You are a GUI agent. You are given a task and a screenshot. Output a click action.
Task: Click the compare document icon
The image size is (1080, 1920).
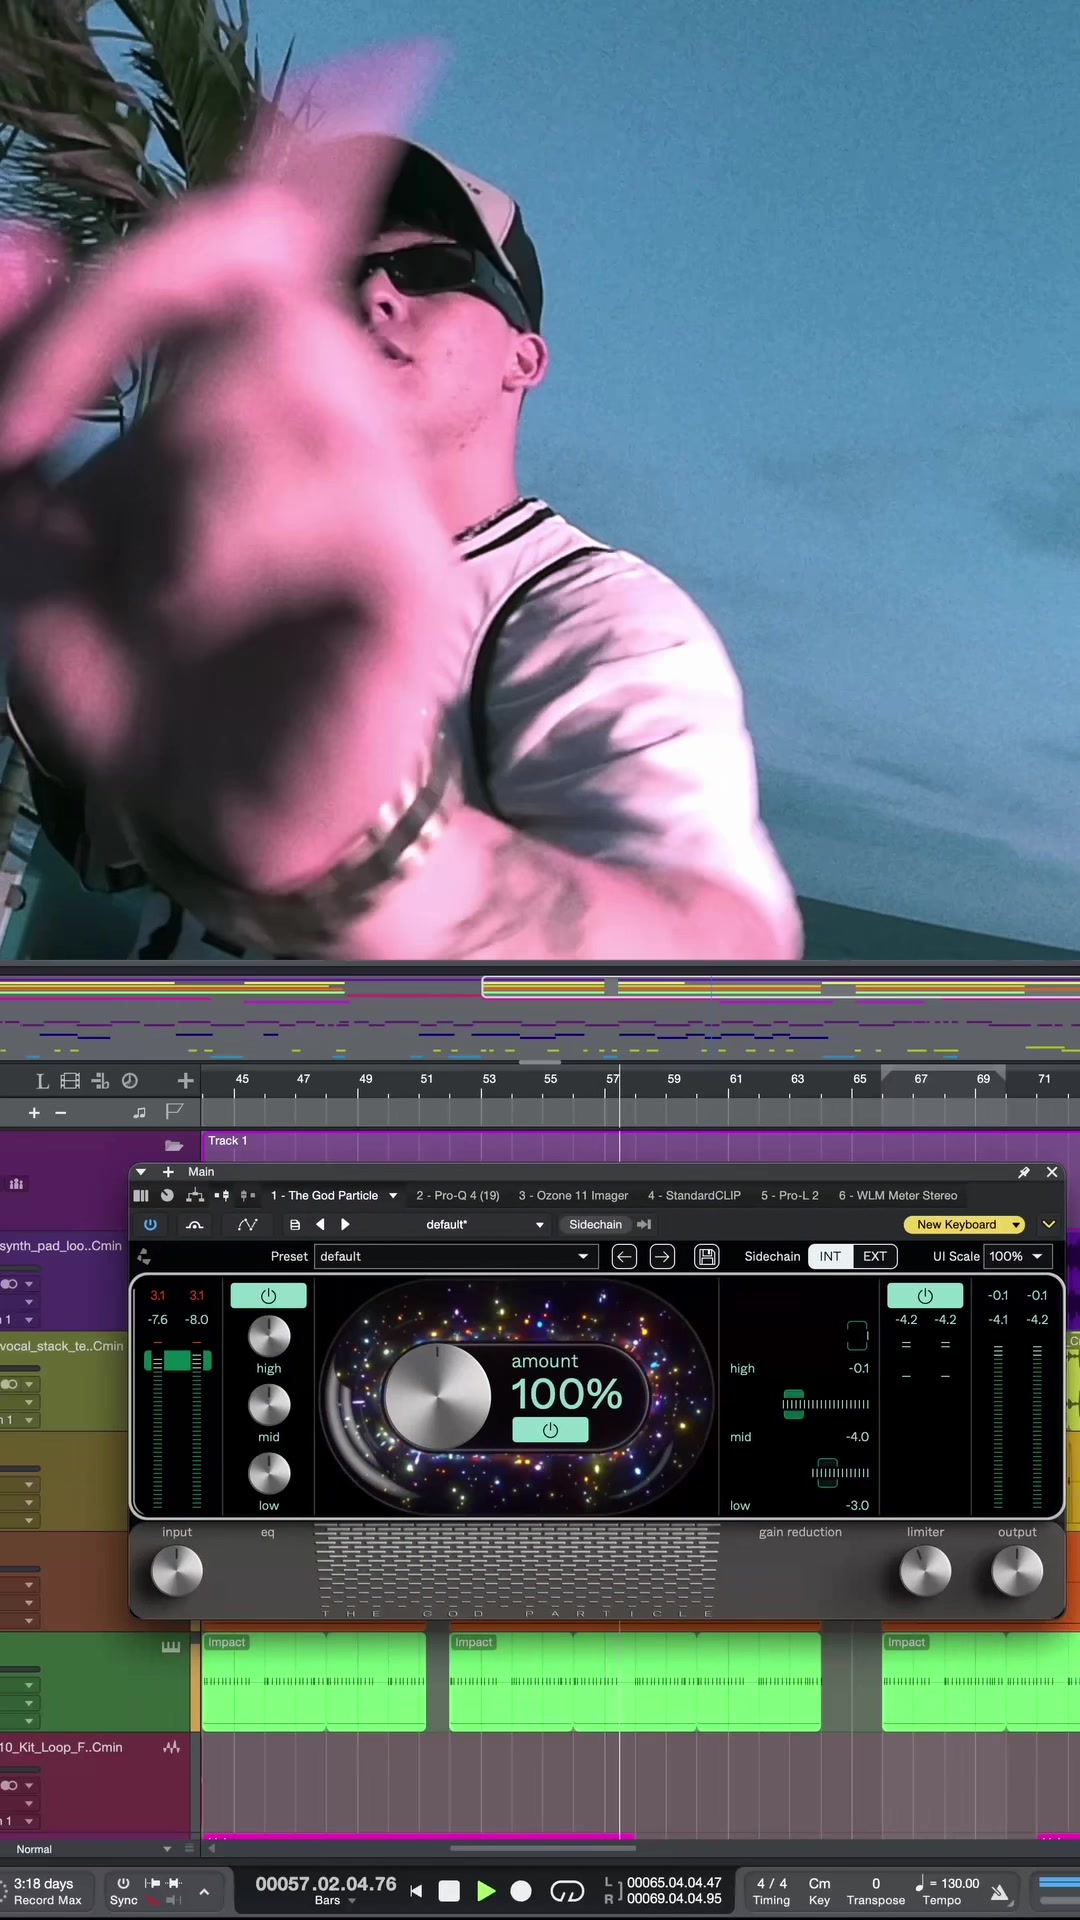point(294,1224)
